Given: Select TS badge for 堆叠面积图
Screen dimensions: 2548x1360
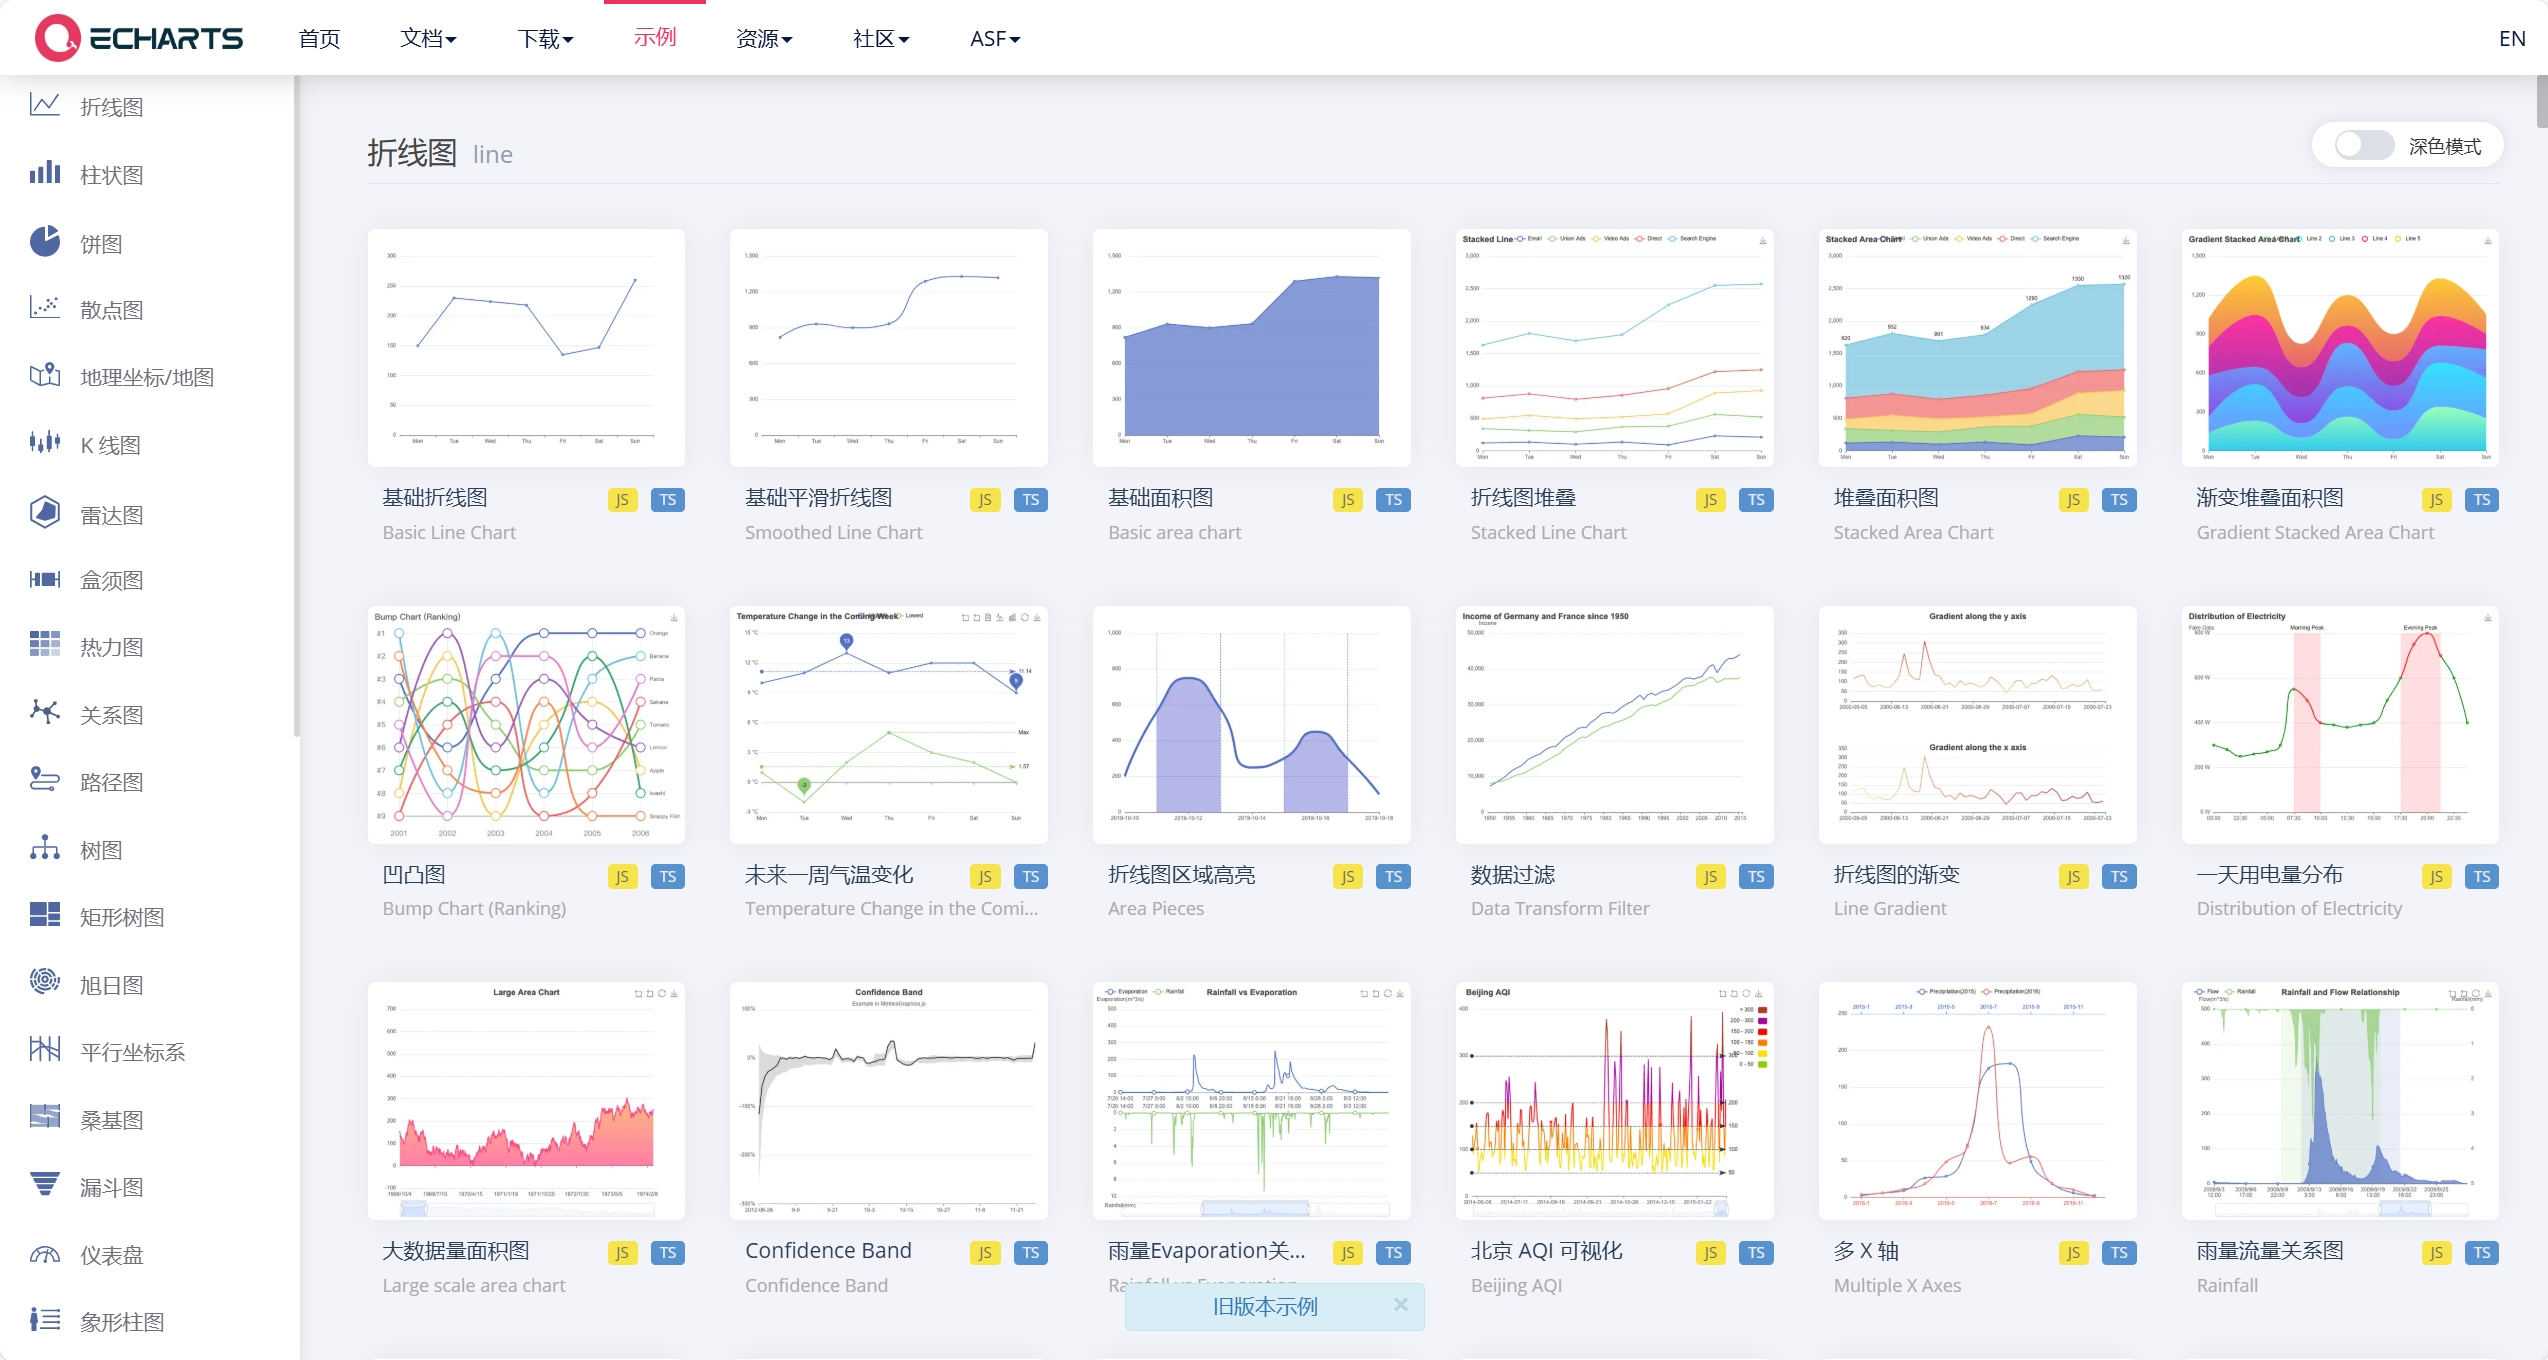Looking at the screenshot, I should coord(2118,500).
